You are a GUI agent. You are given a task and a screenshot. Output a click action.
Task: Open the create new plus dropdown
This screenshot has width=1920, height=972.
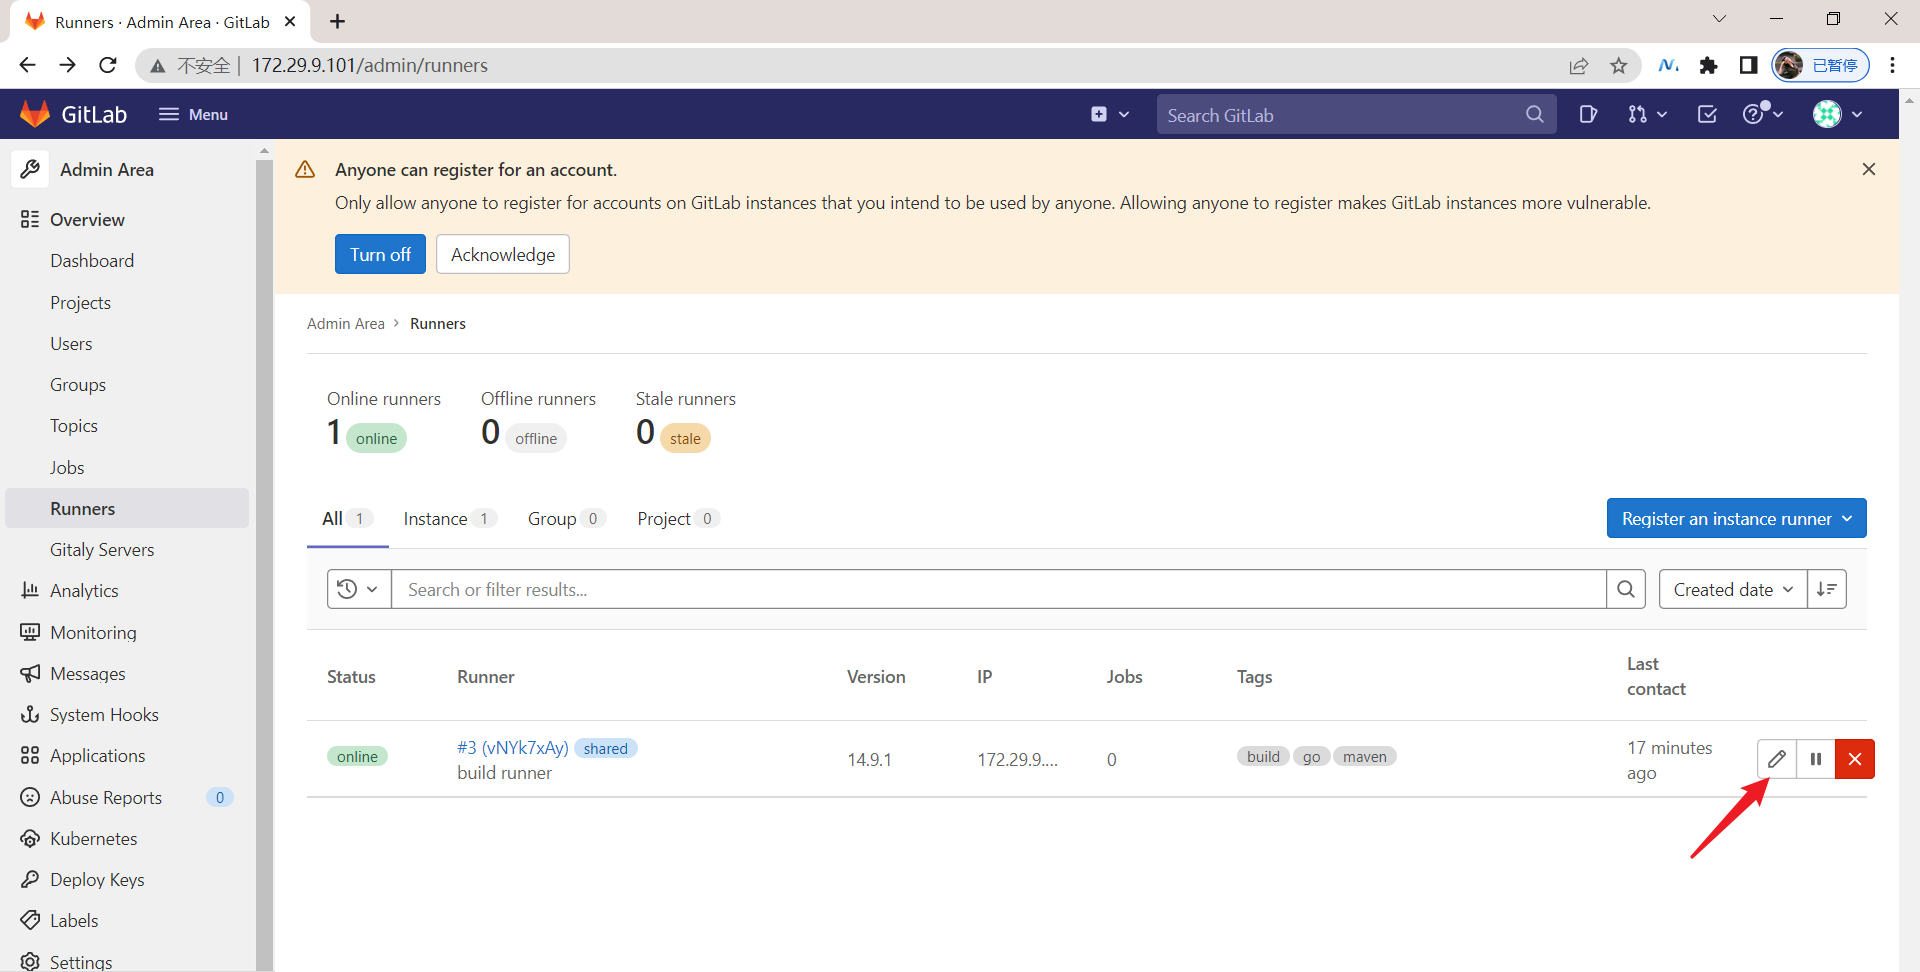pos(1110,114)
